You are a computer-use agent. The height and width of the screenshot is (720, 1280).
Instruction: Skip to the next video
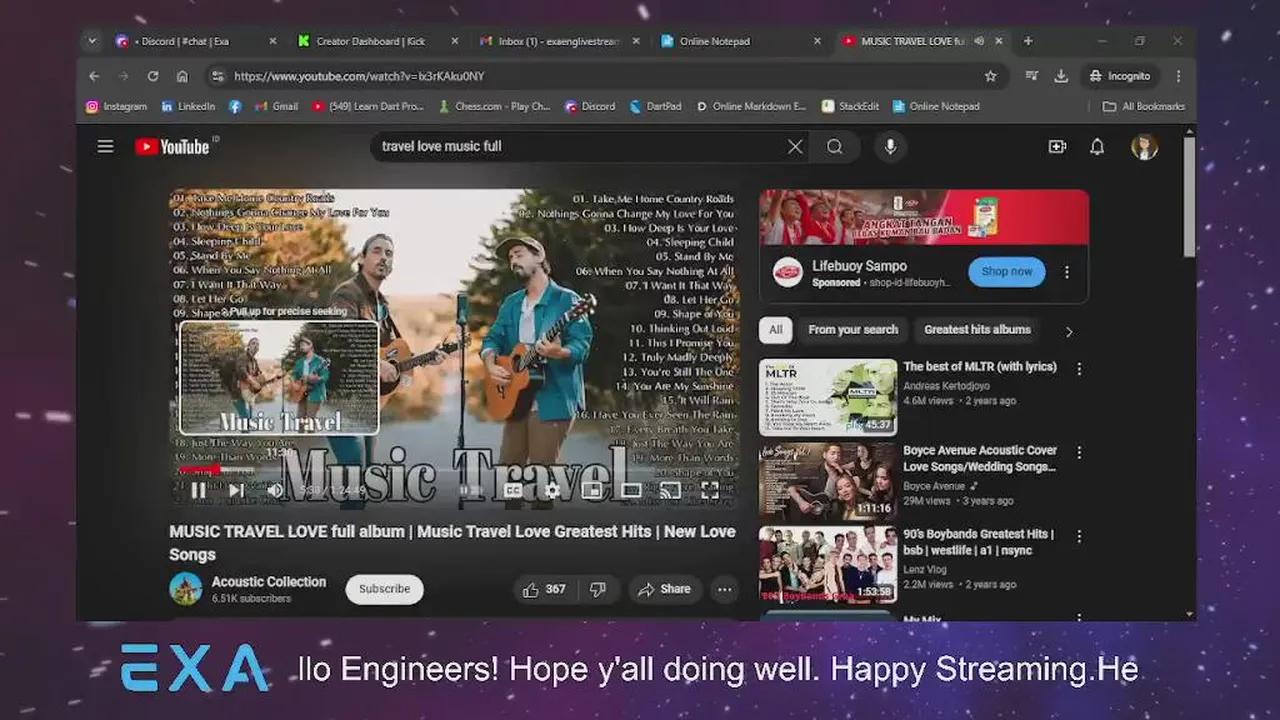[236, 490]
